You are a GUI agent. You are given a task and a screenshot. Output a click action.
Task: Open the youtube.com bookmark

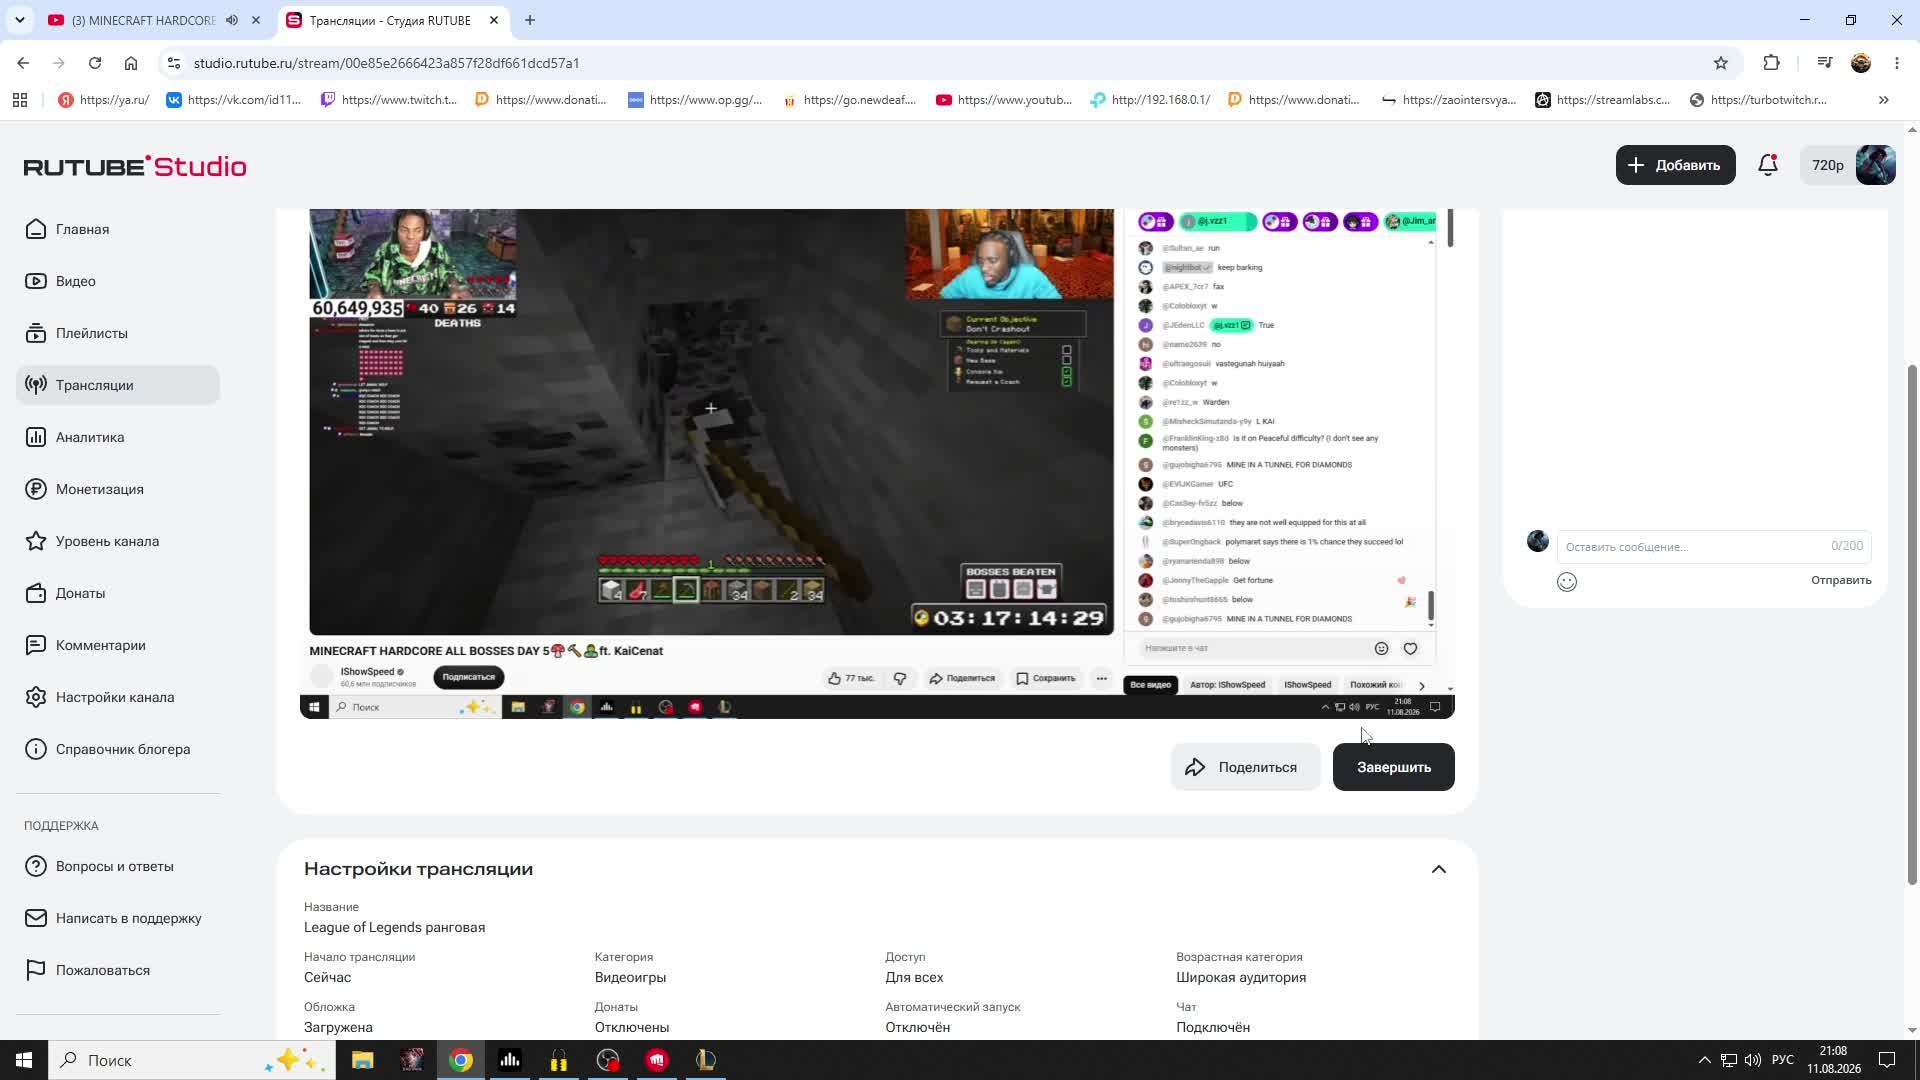click(x=1004, y=100)
